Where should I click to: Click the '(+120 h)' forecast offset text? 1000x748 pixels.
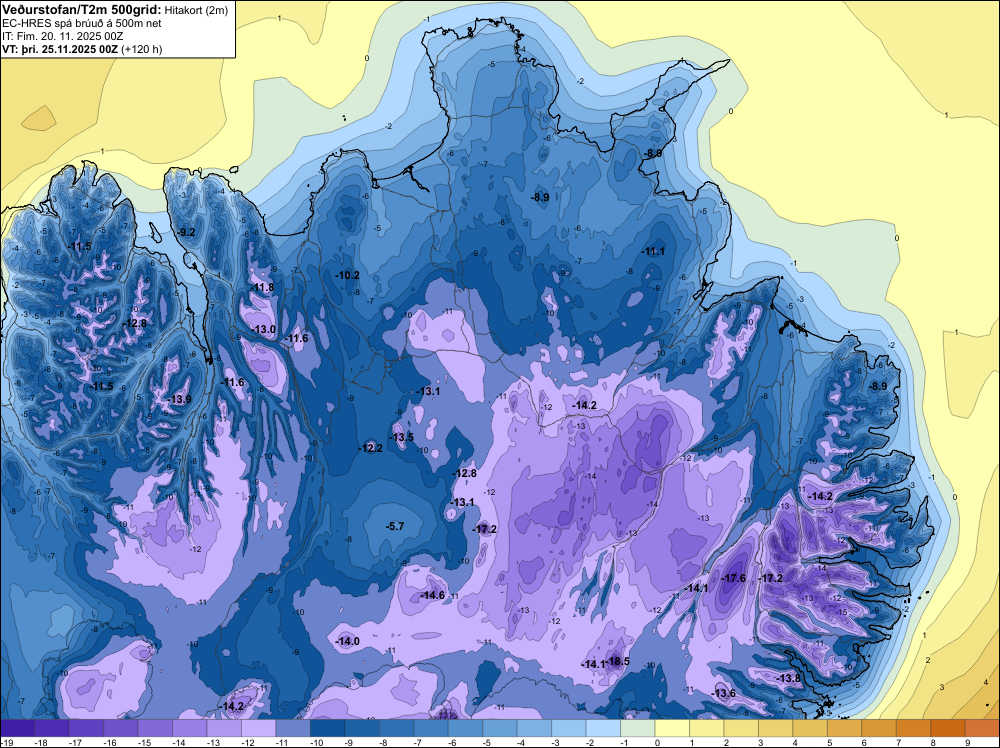coord(142,49)
